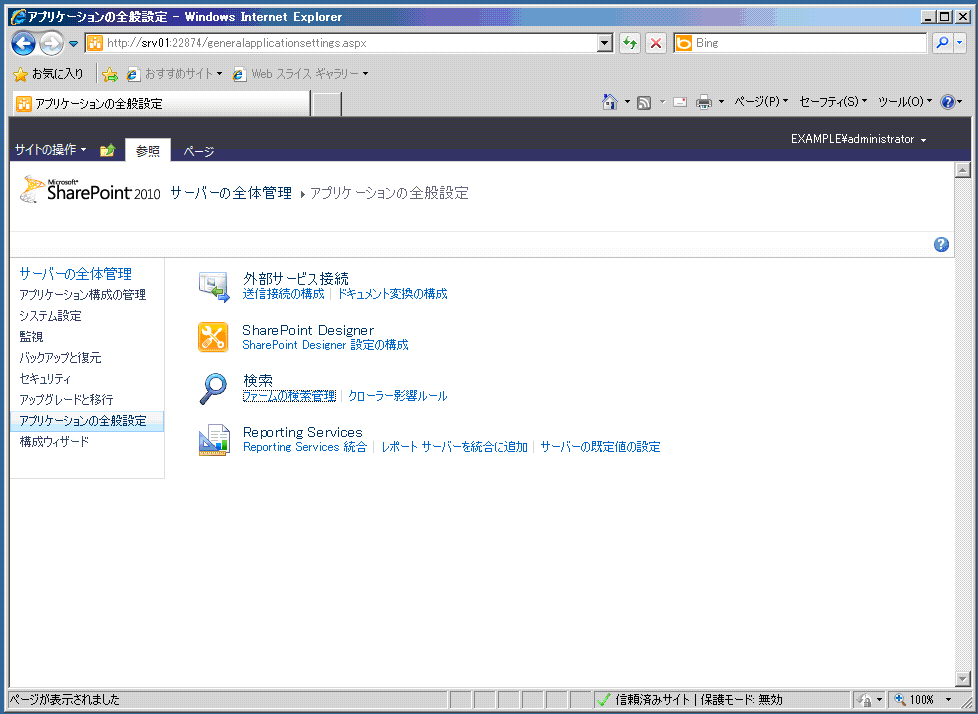
Task: Click the Home page icon
Action: coord(609,102)
